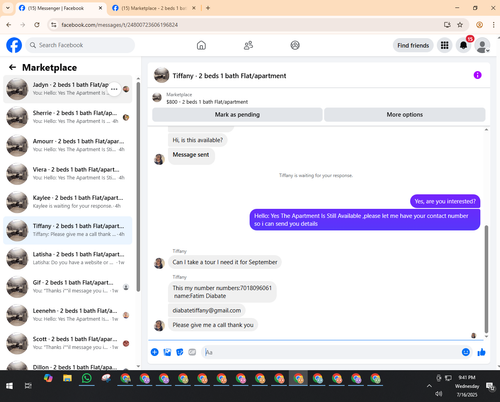Open the Viera conversation
Screen dimensions: 500x402
(68, 174)
